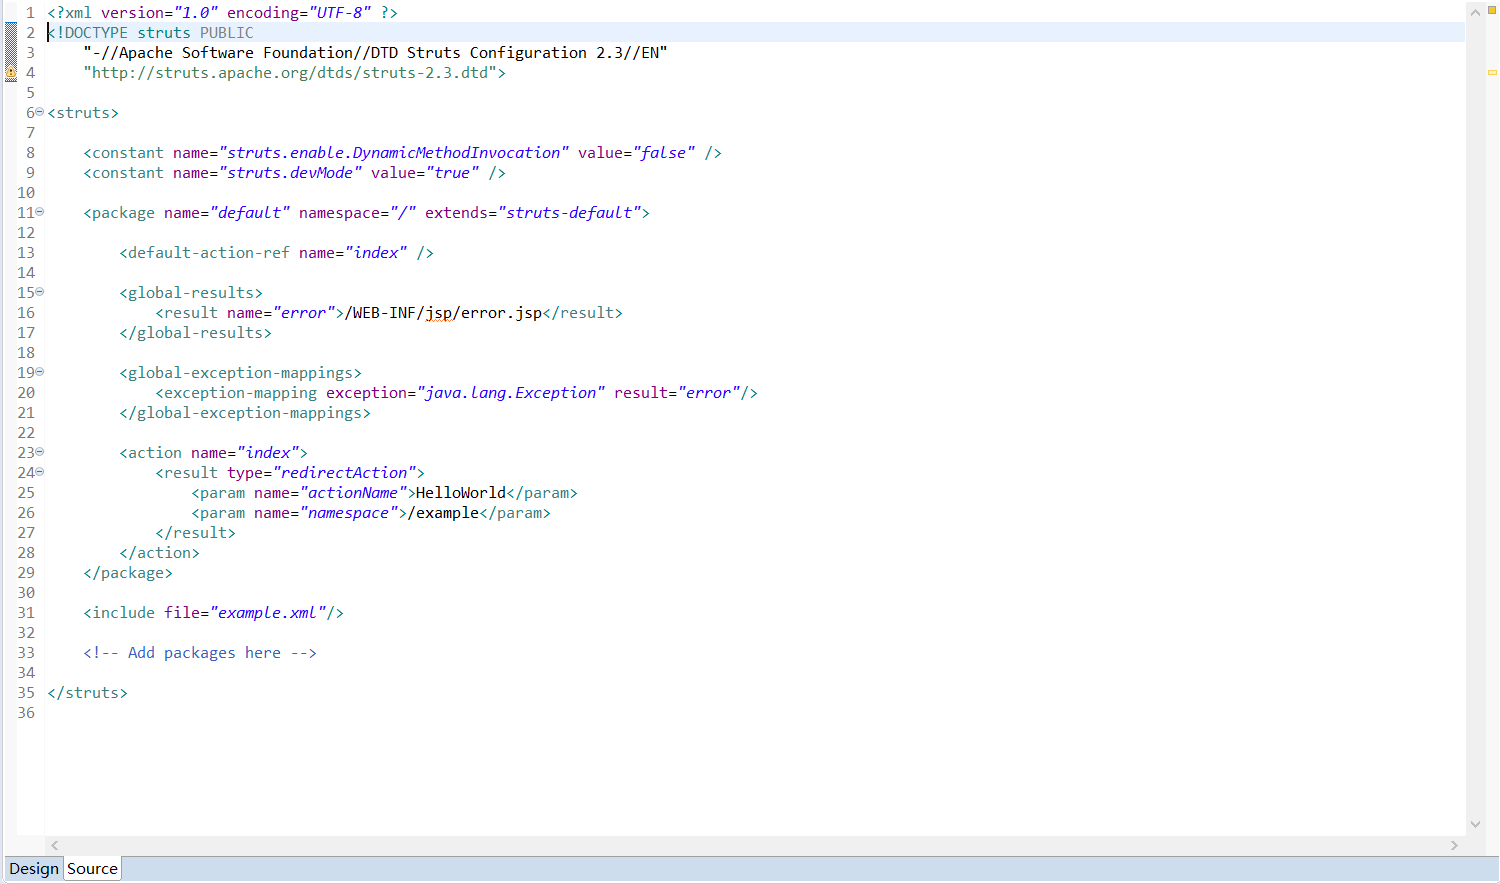
Task: Click the yellow warning marker in the overview ruler
Action: click(x=1492, y=72)
